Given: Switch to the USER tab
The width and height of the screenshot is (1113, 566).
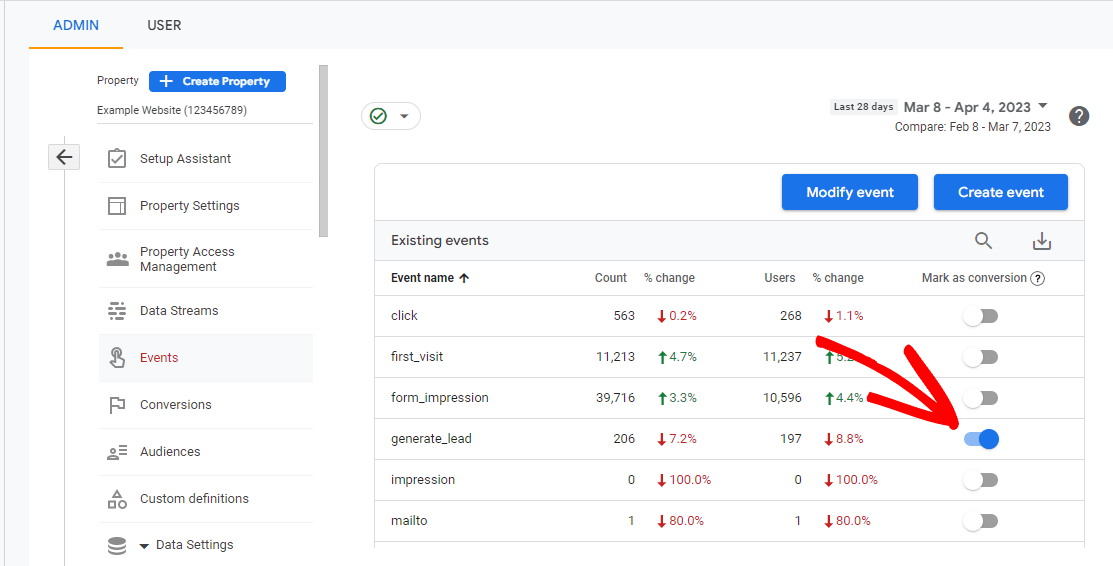Looking at the screenshot, I should [x=164, y=25].
